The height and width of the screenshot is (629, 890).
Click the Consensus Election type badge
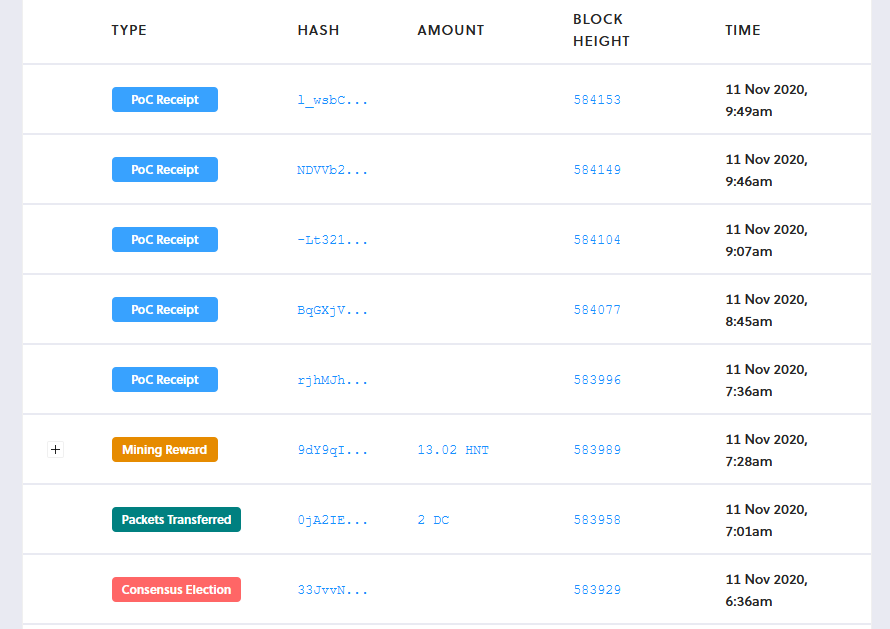[x=176, y=589]
